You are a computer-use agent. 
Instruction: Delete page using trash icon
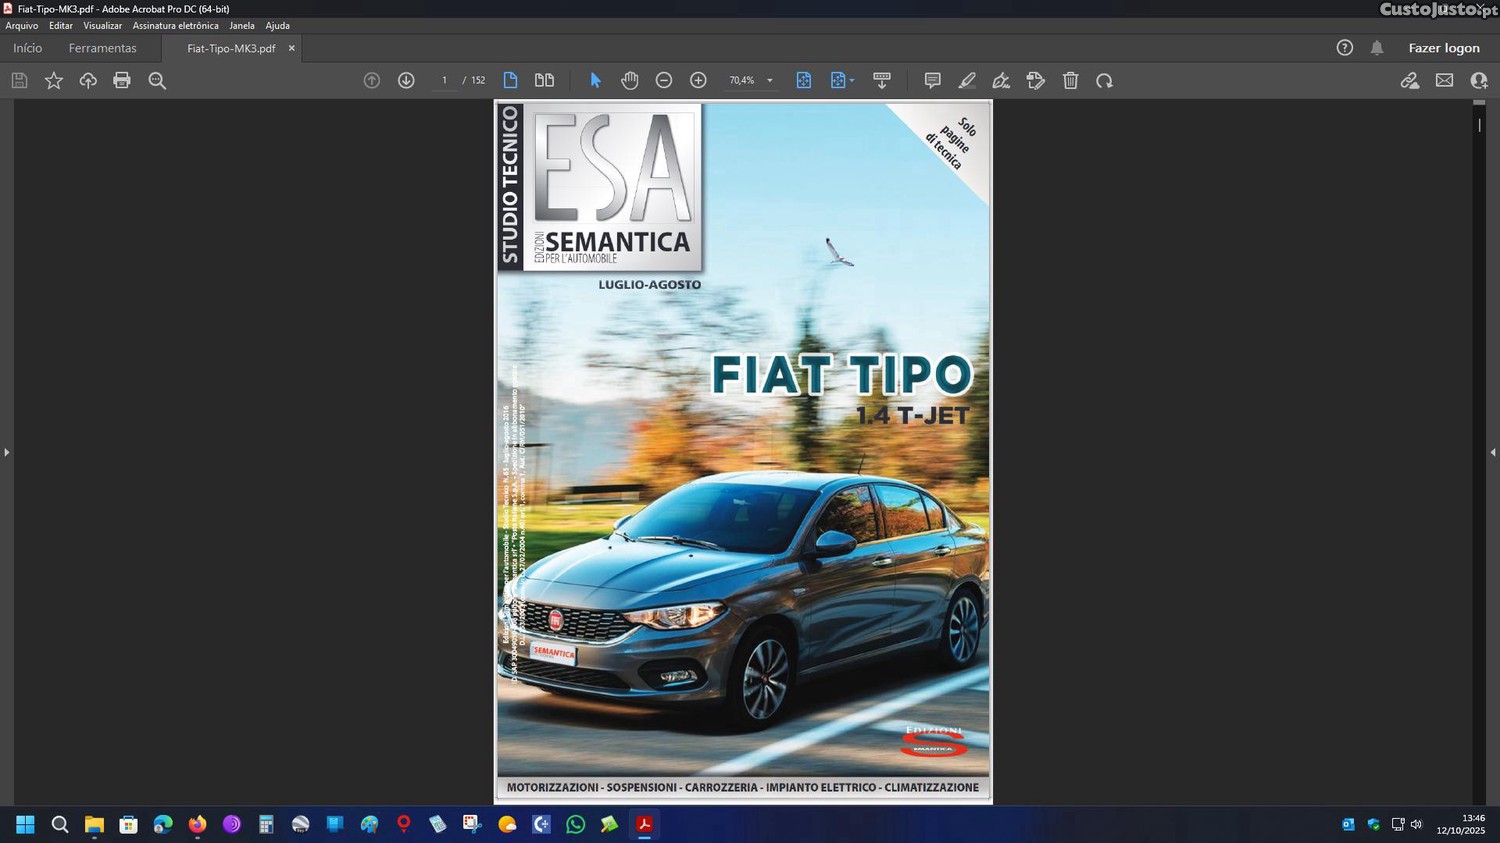[1070, 81]
